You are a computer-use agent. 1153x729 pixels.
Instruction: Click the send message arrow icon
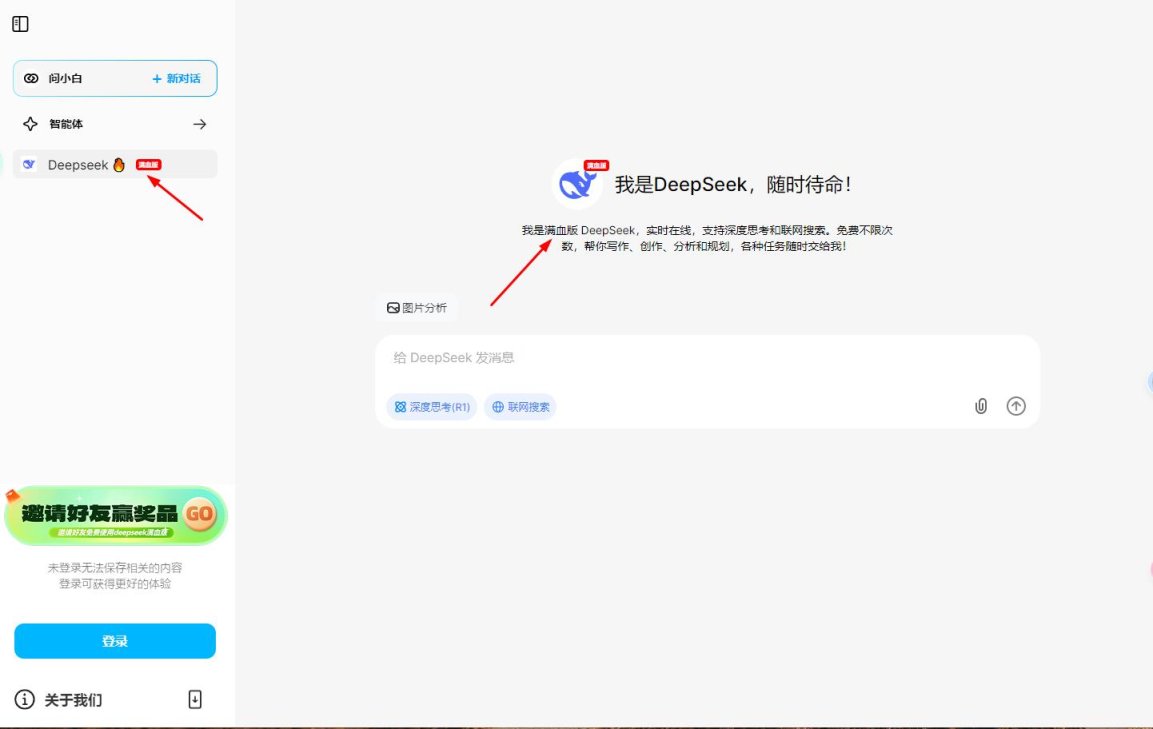tap(1016, 406)
